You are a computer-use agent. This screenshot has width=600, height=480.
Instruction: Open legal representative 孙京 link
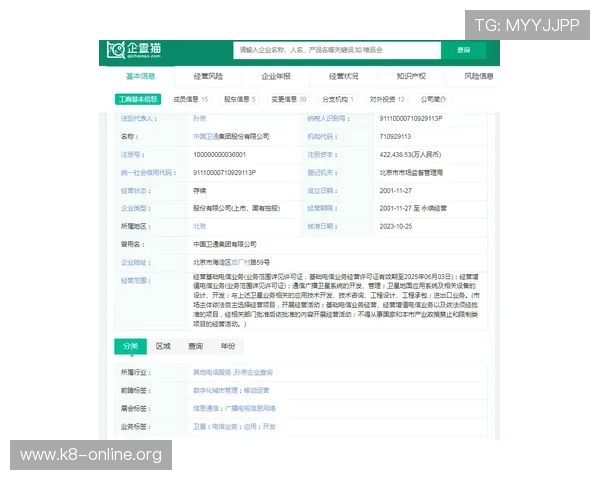(199, 118)
